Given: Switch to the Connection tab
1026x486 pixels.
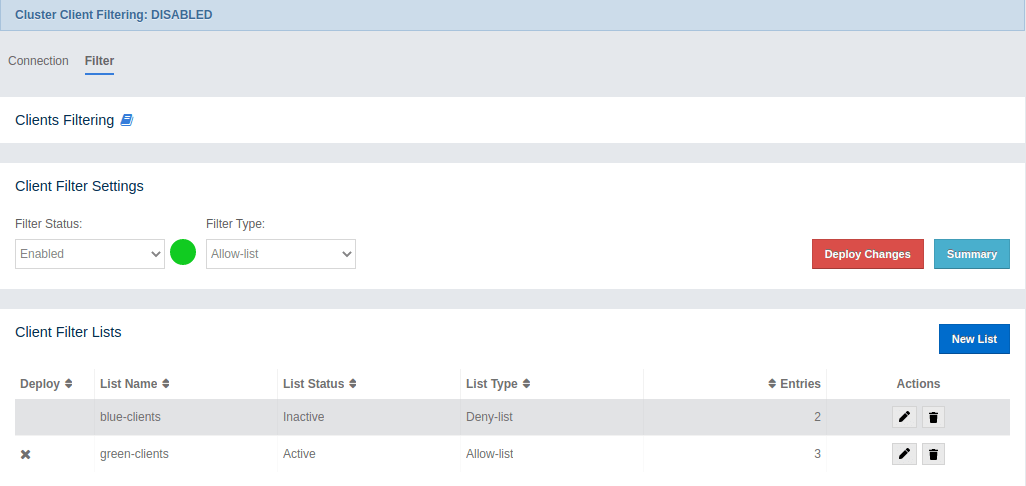Looking at the screenshot, I should pos(38,61).
